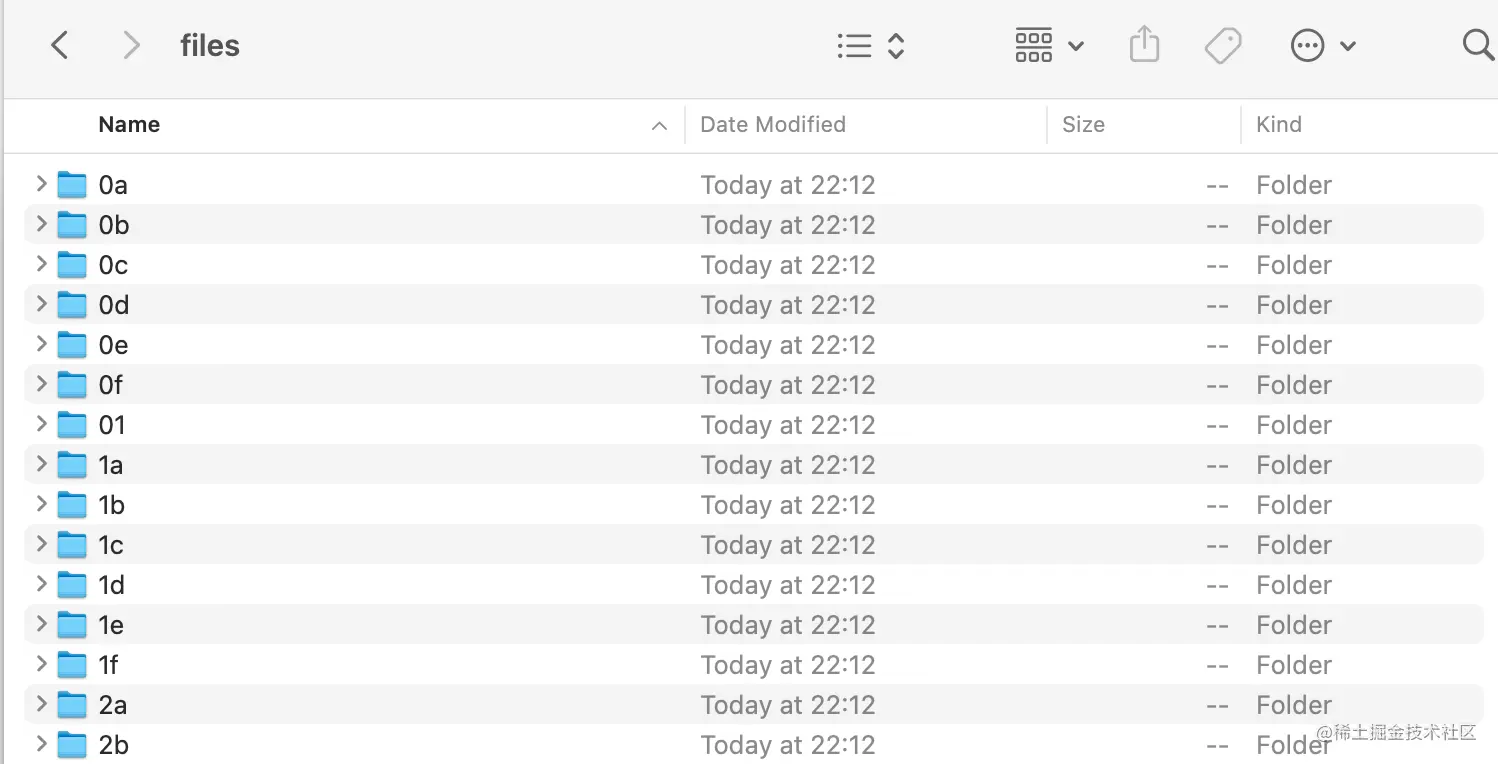The image size is (1498, 764).
Task: Click the Kind column header
Action: [1279, 125]
